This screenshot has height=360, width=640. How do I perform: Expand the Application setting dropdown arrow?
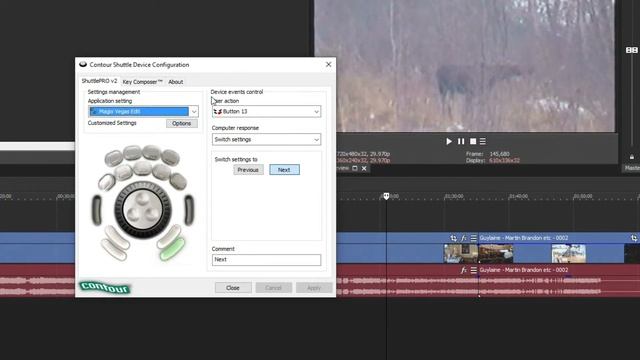(x=194, y=111)
